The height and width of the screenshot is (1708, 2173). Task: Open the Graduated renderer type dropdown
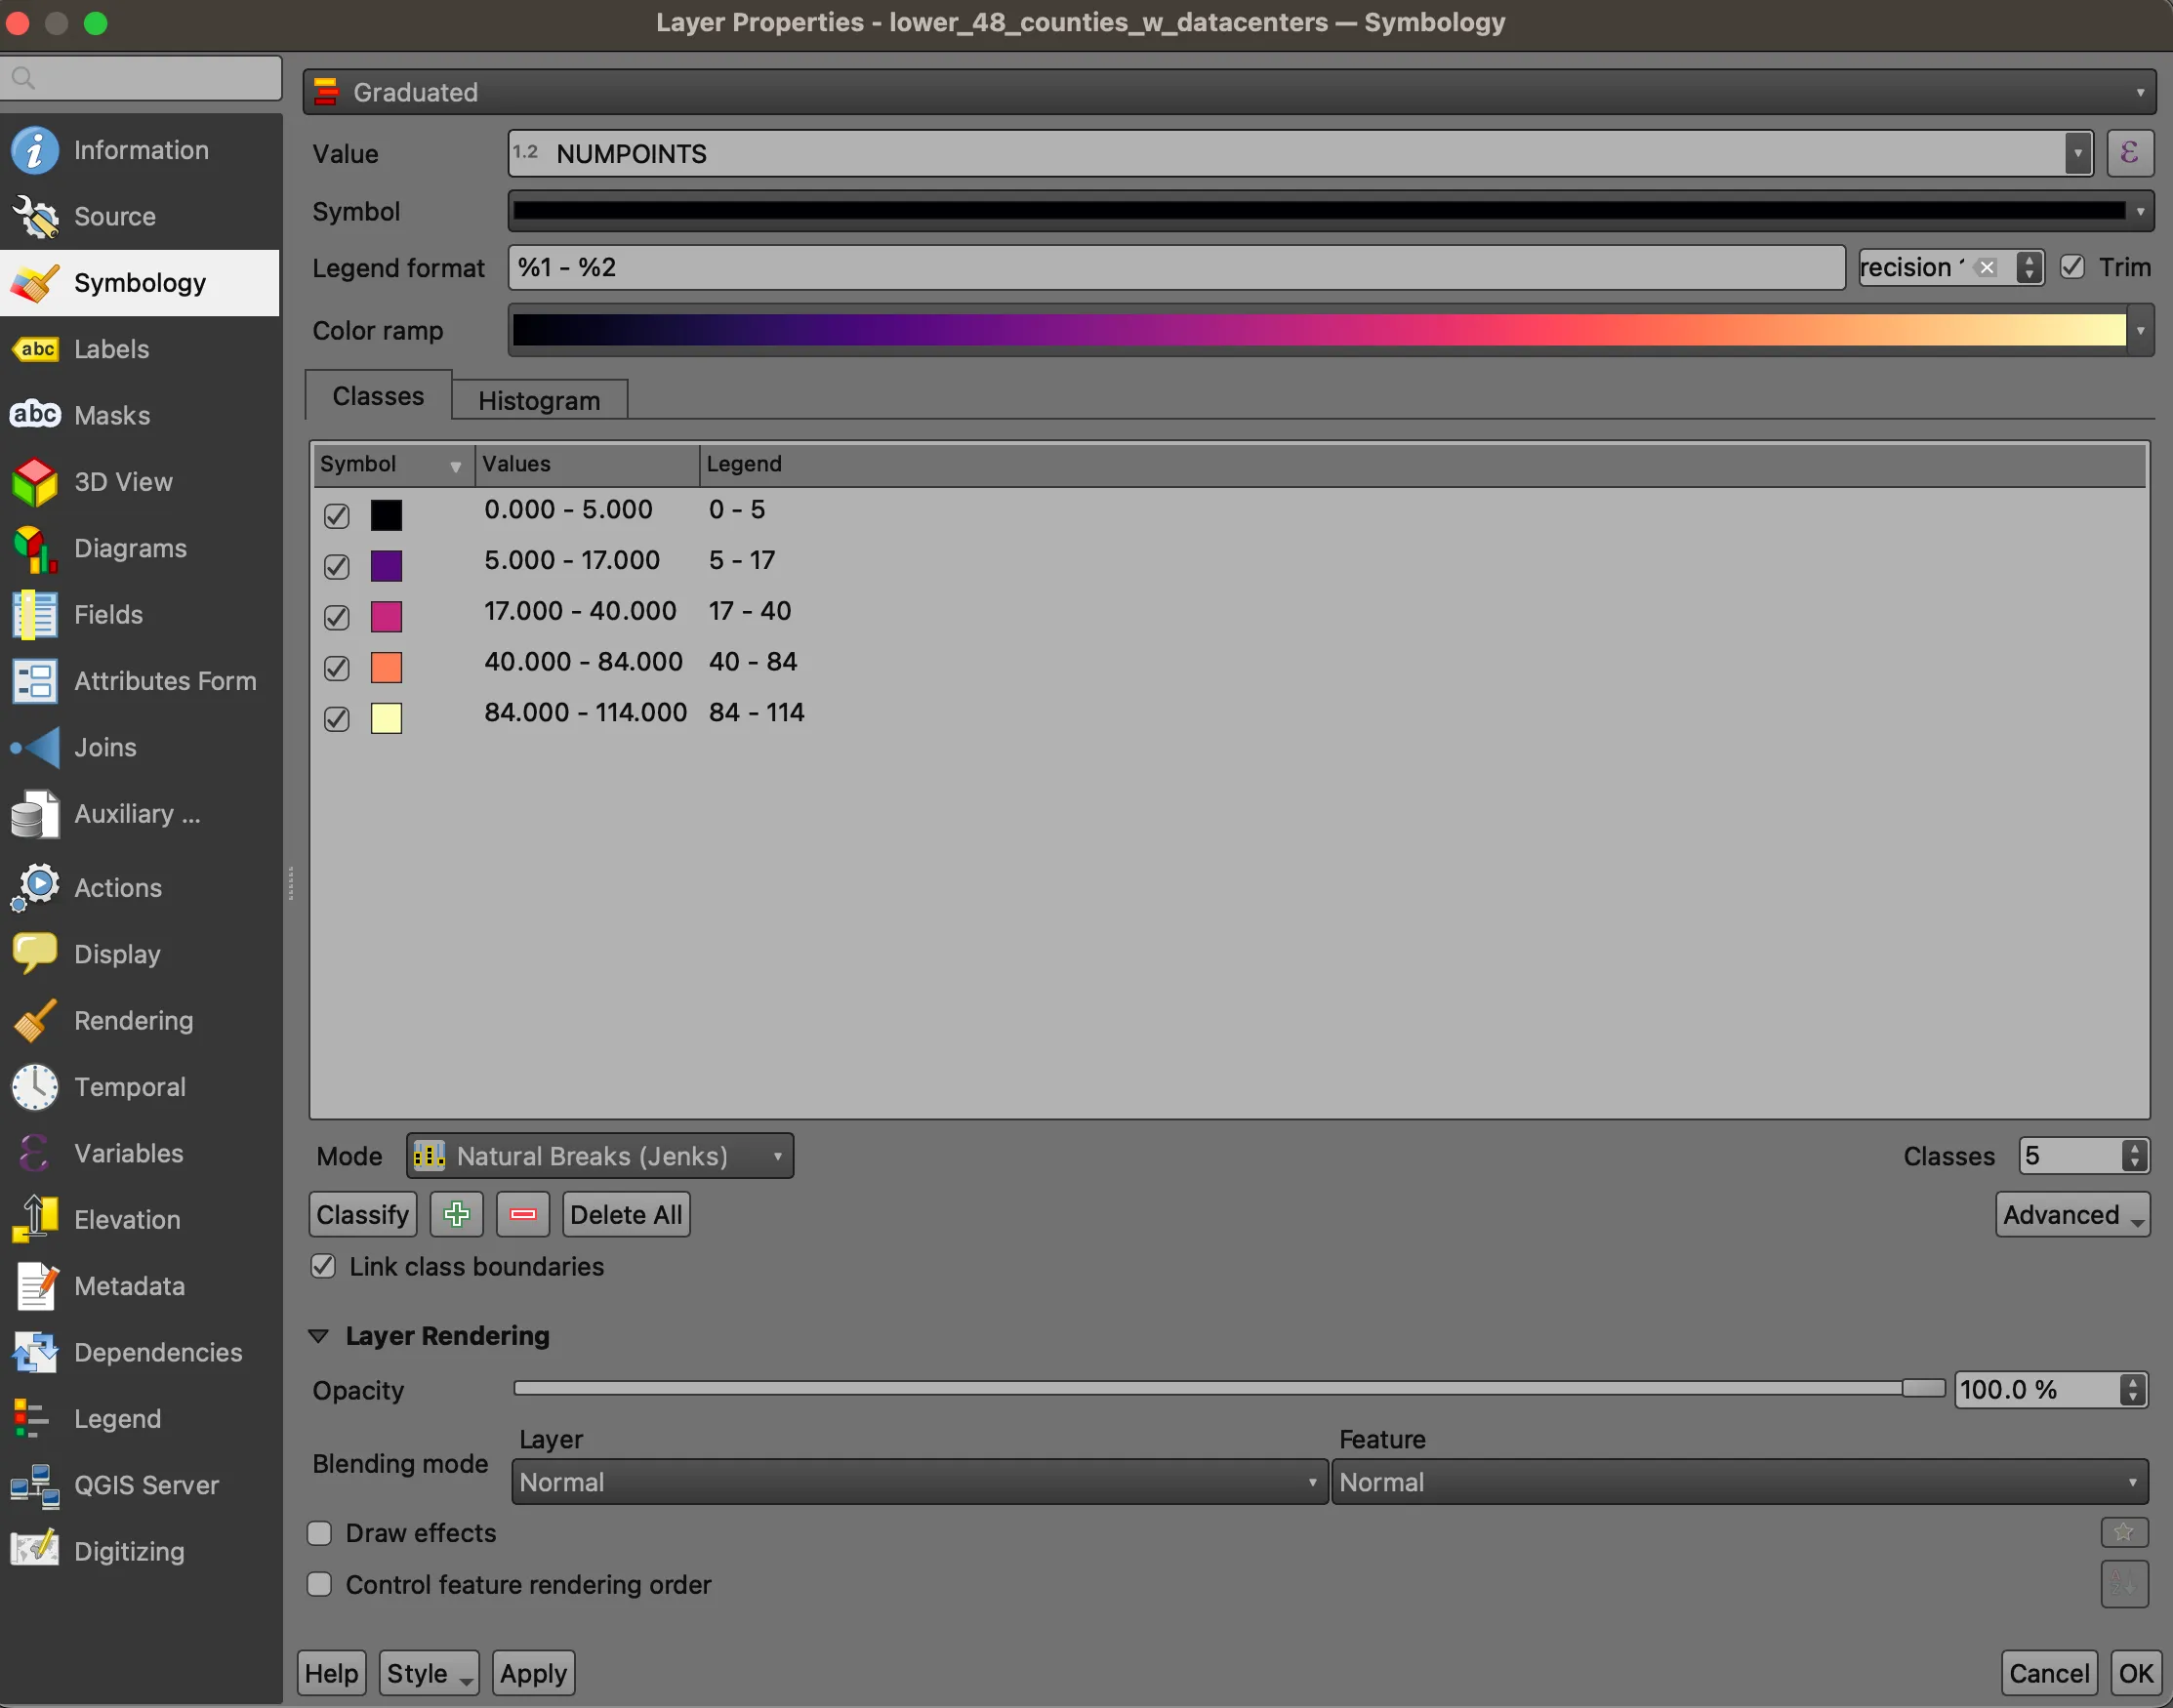[1228, 92]
